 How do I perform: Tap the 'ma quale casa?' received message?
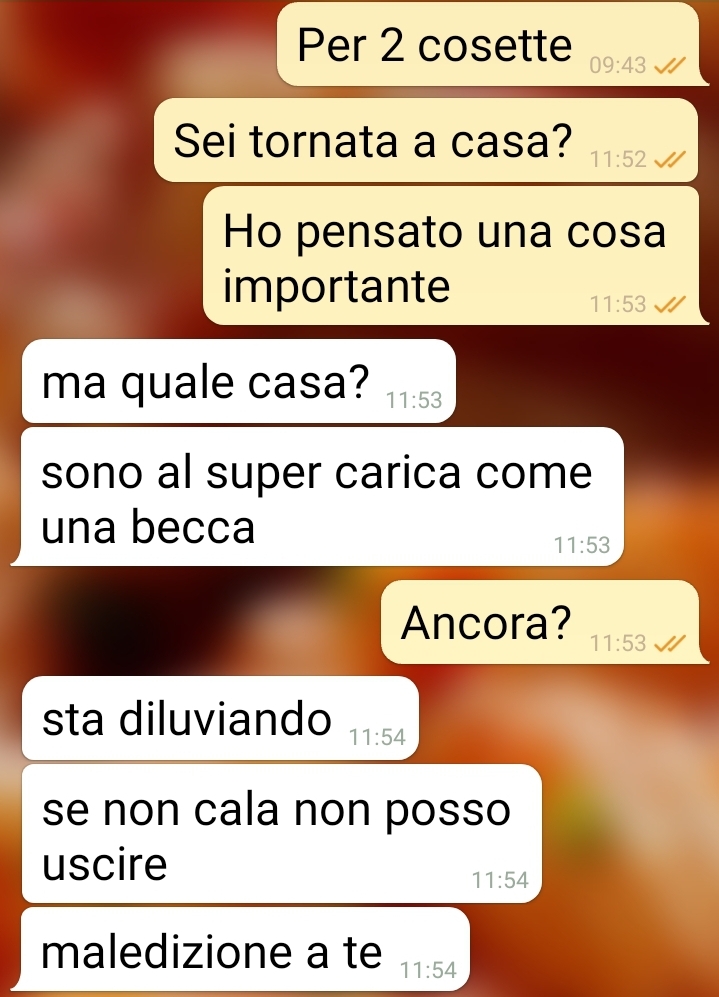239,382
